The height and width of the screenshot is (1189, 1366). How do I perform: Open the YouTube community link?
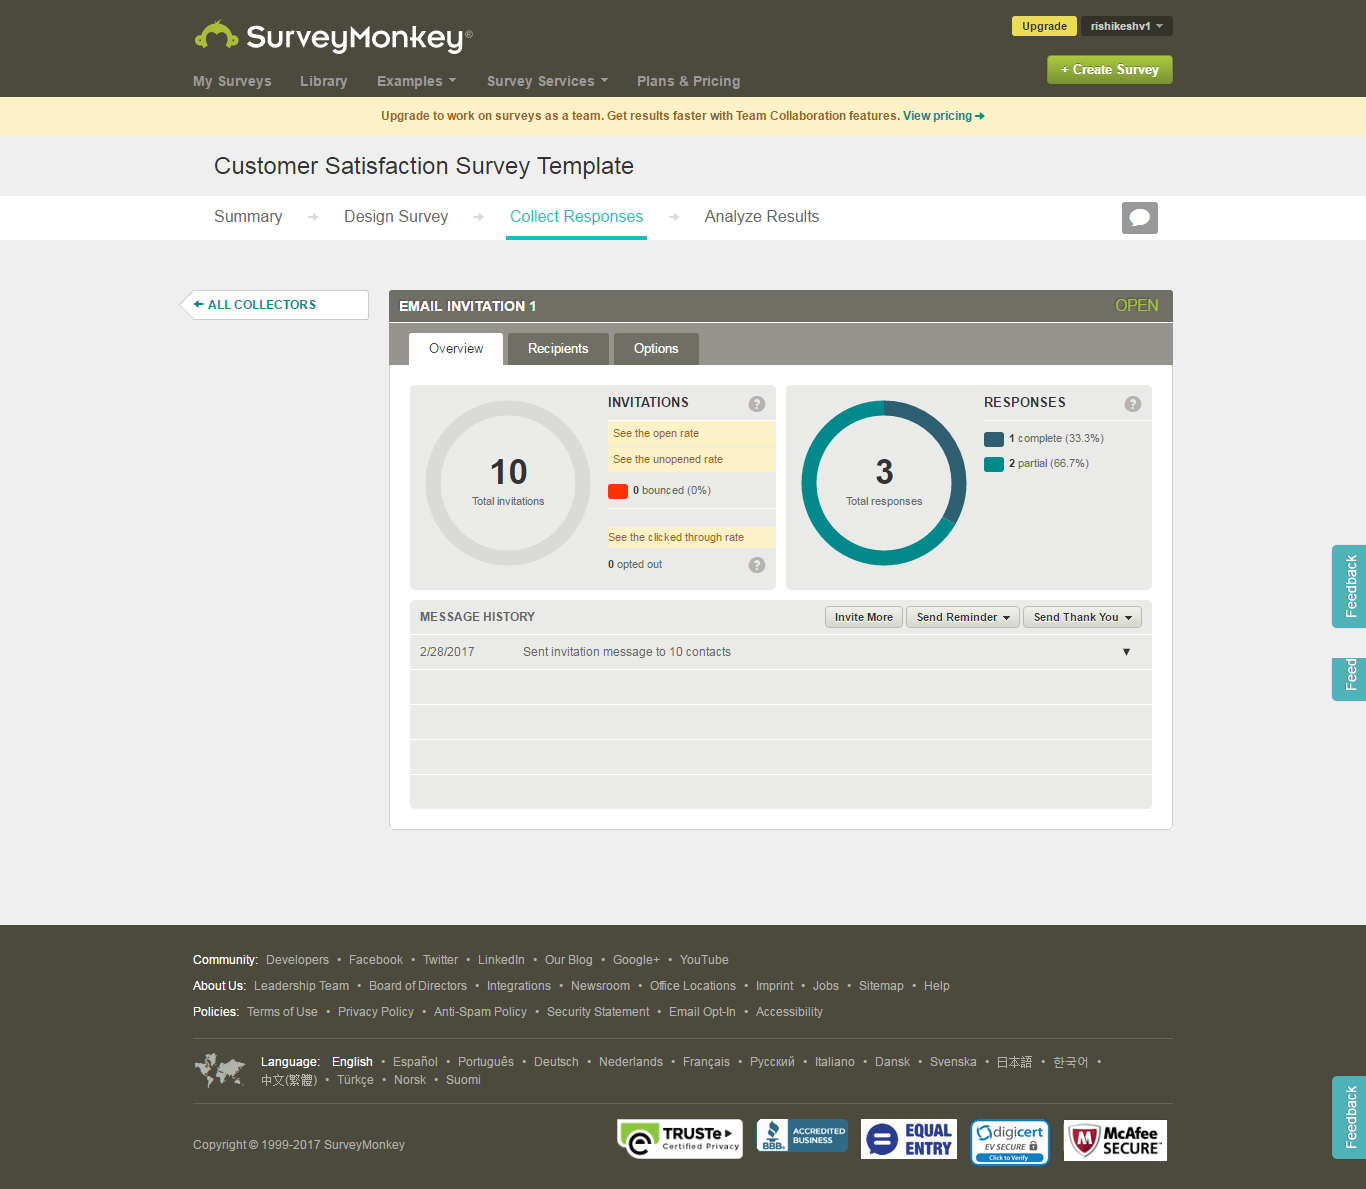(x=704, y=960)
